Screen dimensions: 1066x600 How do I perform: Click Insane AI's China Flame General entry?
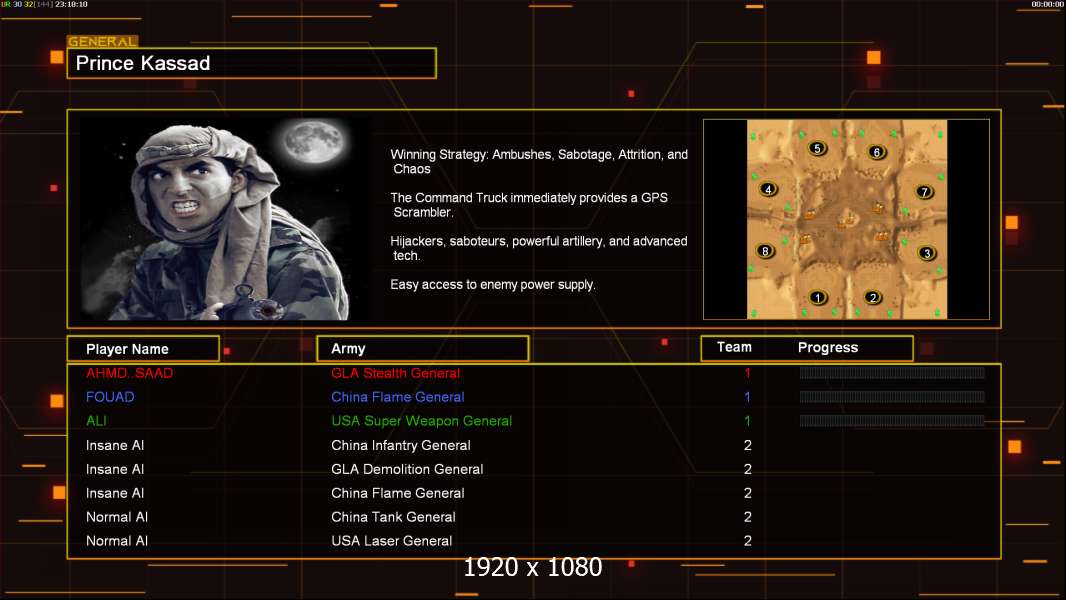tap(398, 493)
